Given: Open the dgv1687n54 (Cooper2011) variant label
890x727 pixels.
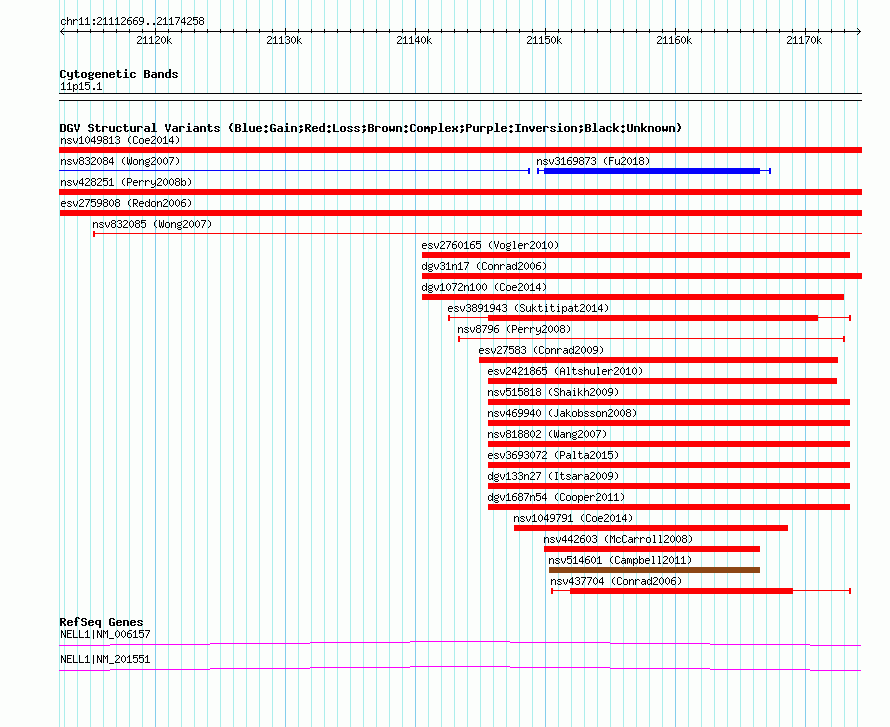Looking at the screenshot, I should (x=556, y=497).
